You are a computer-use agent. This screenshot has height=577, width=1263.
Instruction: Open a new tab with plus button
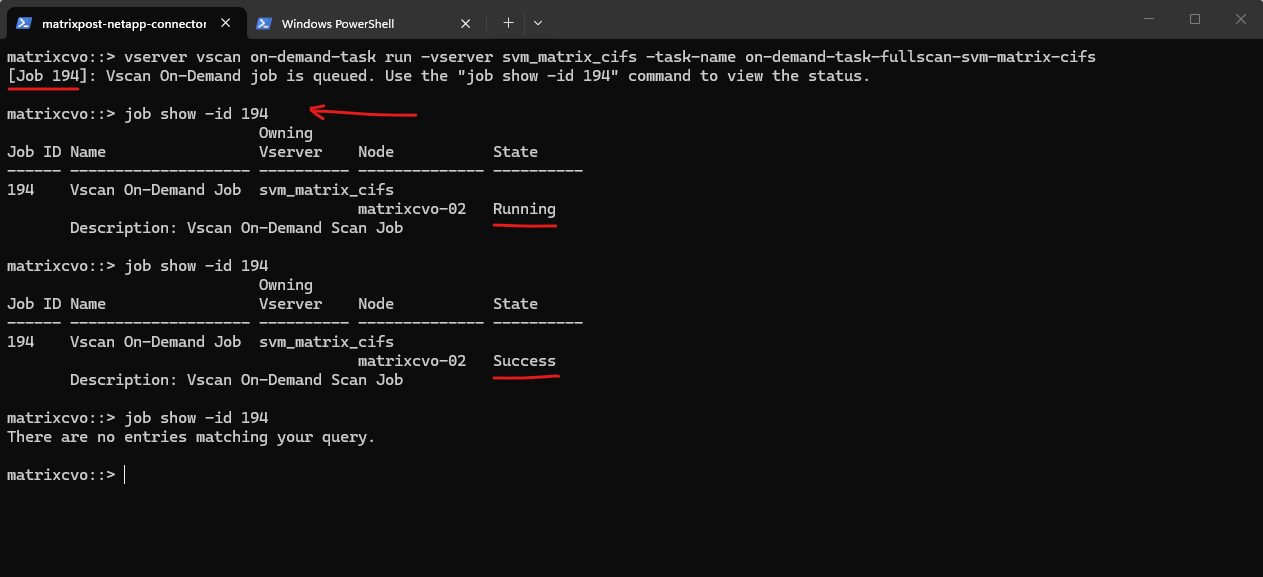tap(508, 22)
